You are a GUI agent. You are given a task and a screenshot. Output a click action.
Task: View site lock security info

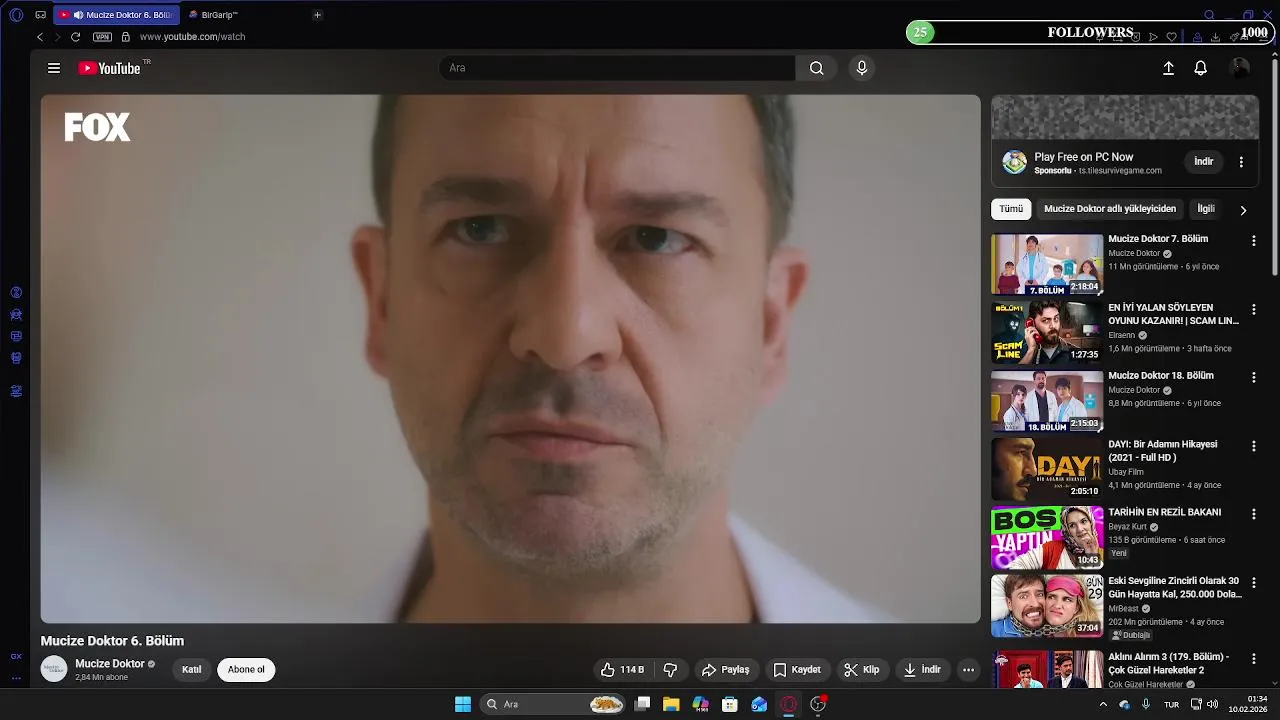coord(126,37)
